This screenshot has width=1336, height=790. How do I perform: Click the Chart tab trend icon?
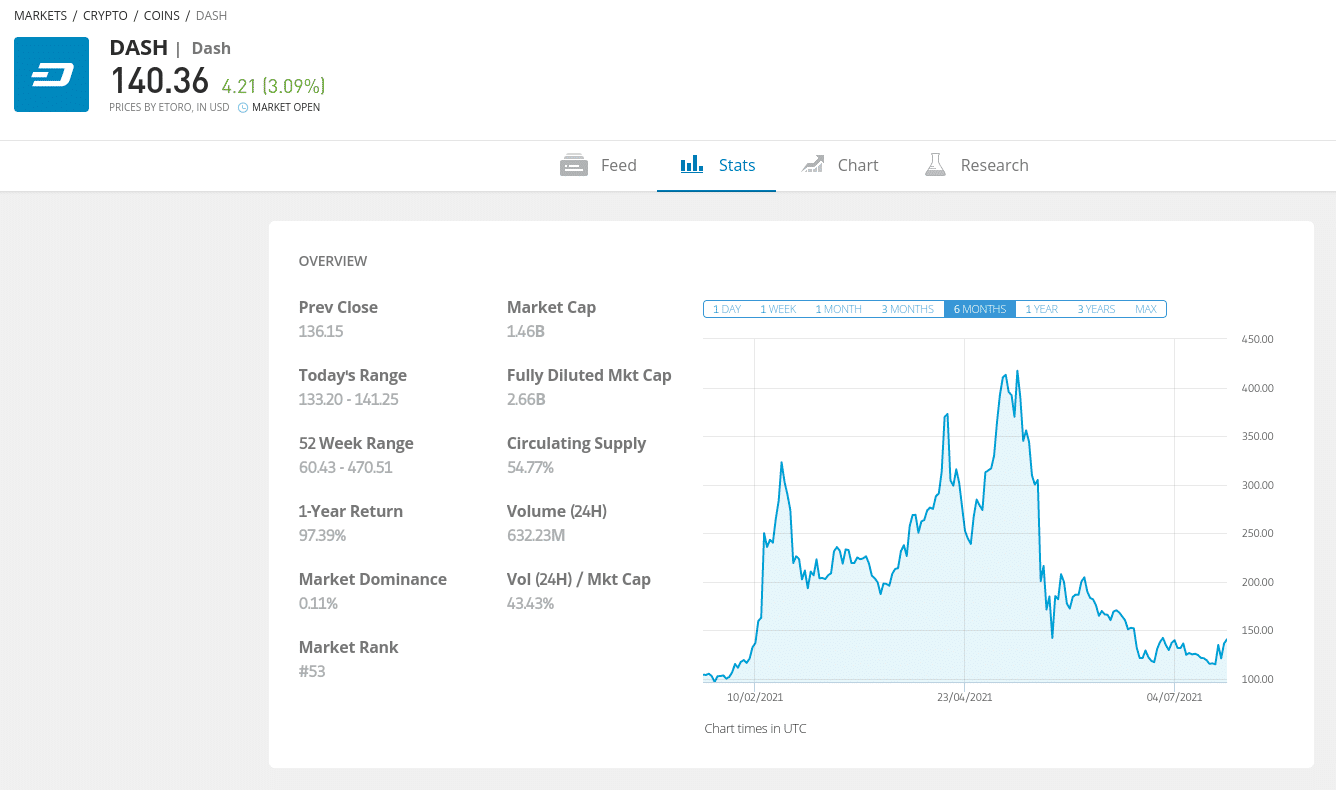pos(813,164)
